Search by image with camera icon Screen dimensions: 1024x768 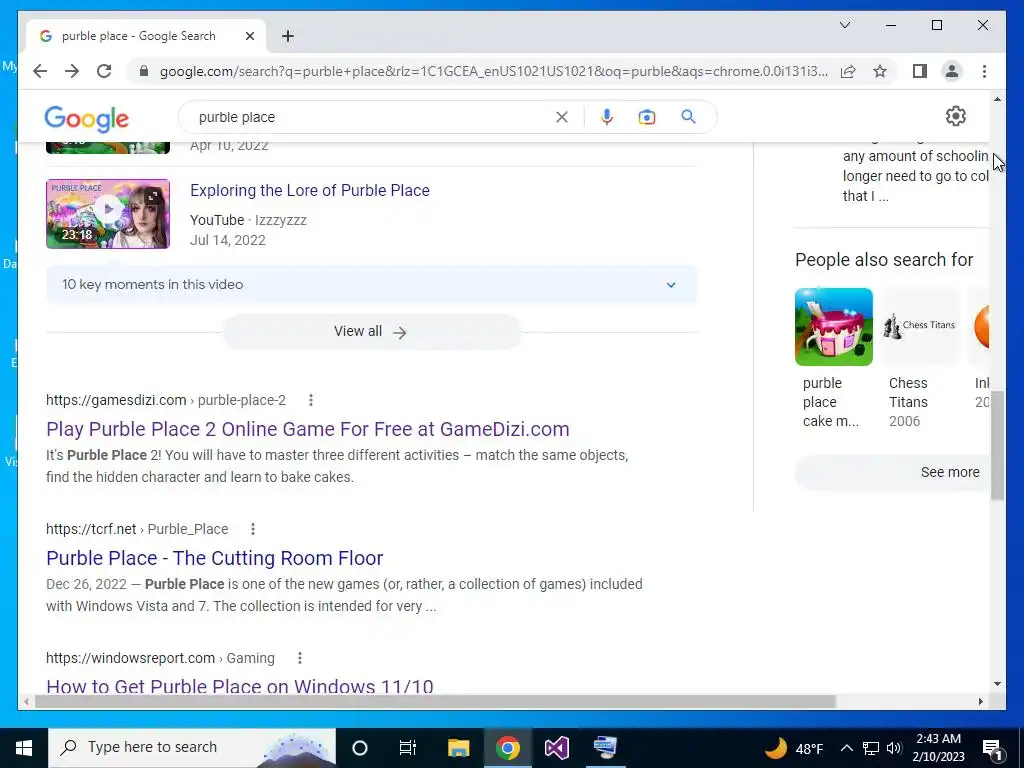tap(647, 117)
